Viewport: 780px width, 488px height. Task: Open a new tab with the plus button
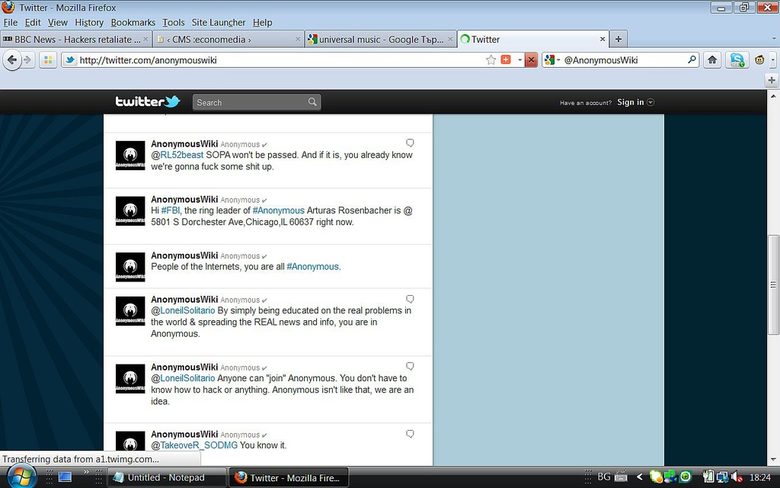[x=618, y=39]
